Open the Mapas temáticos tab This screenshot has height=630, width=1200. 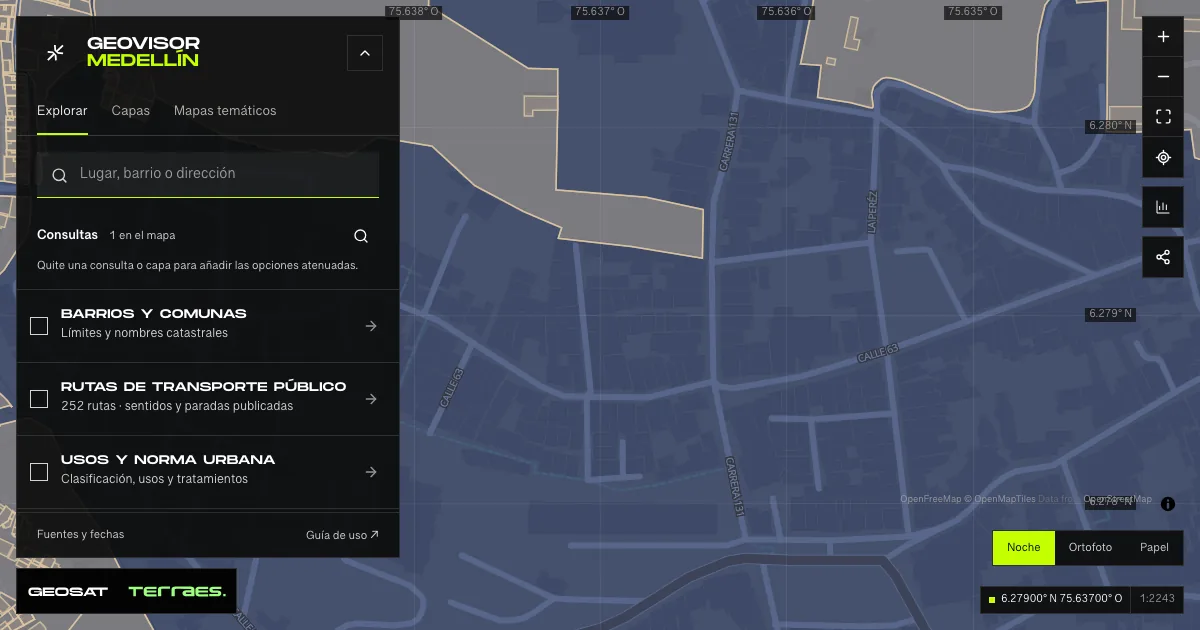[225, 111]
